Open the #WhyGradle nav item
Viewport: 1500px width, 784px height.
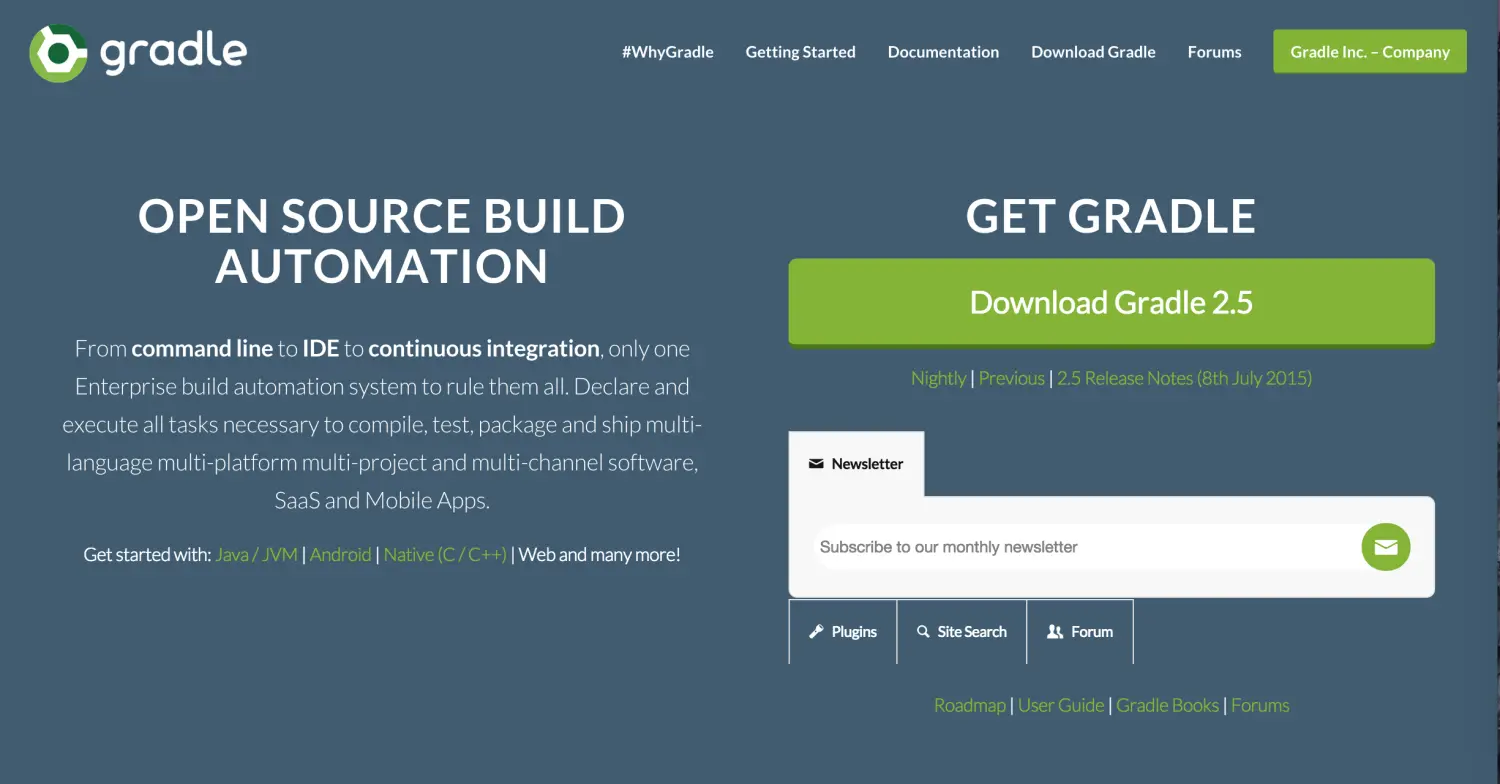pos(668,52)
